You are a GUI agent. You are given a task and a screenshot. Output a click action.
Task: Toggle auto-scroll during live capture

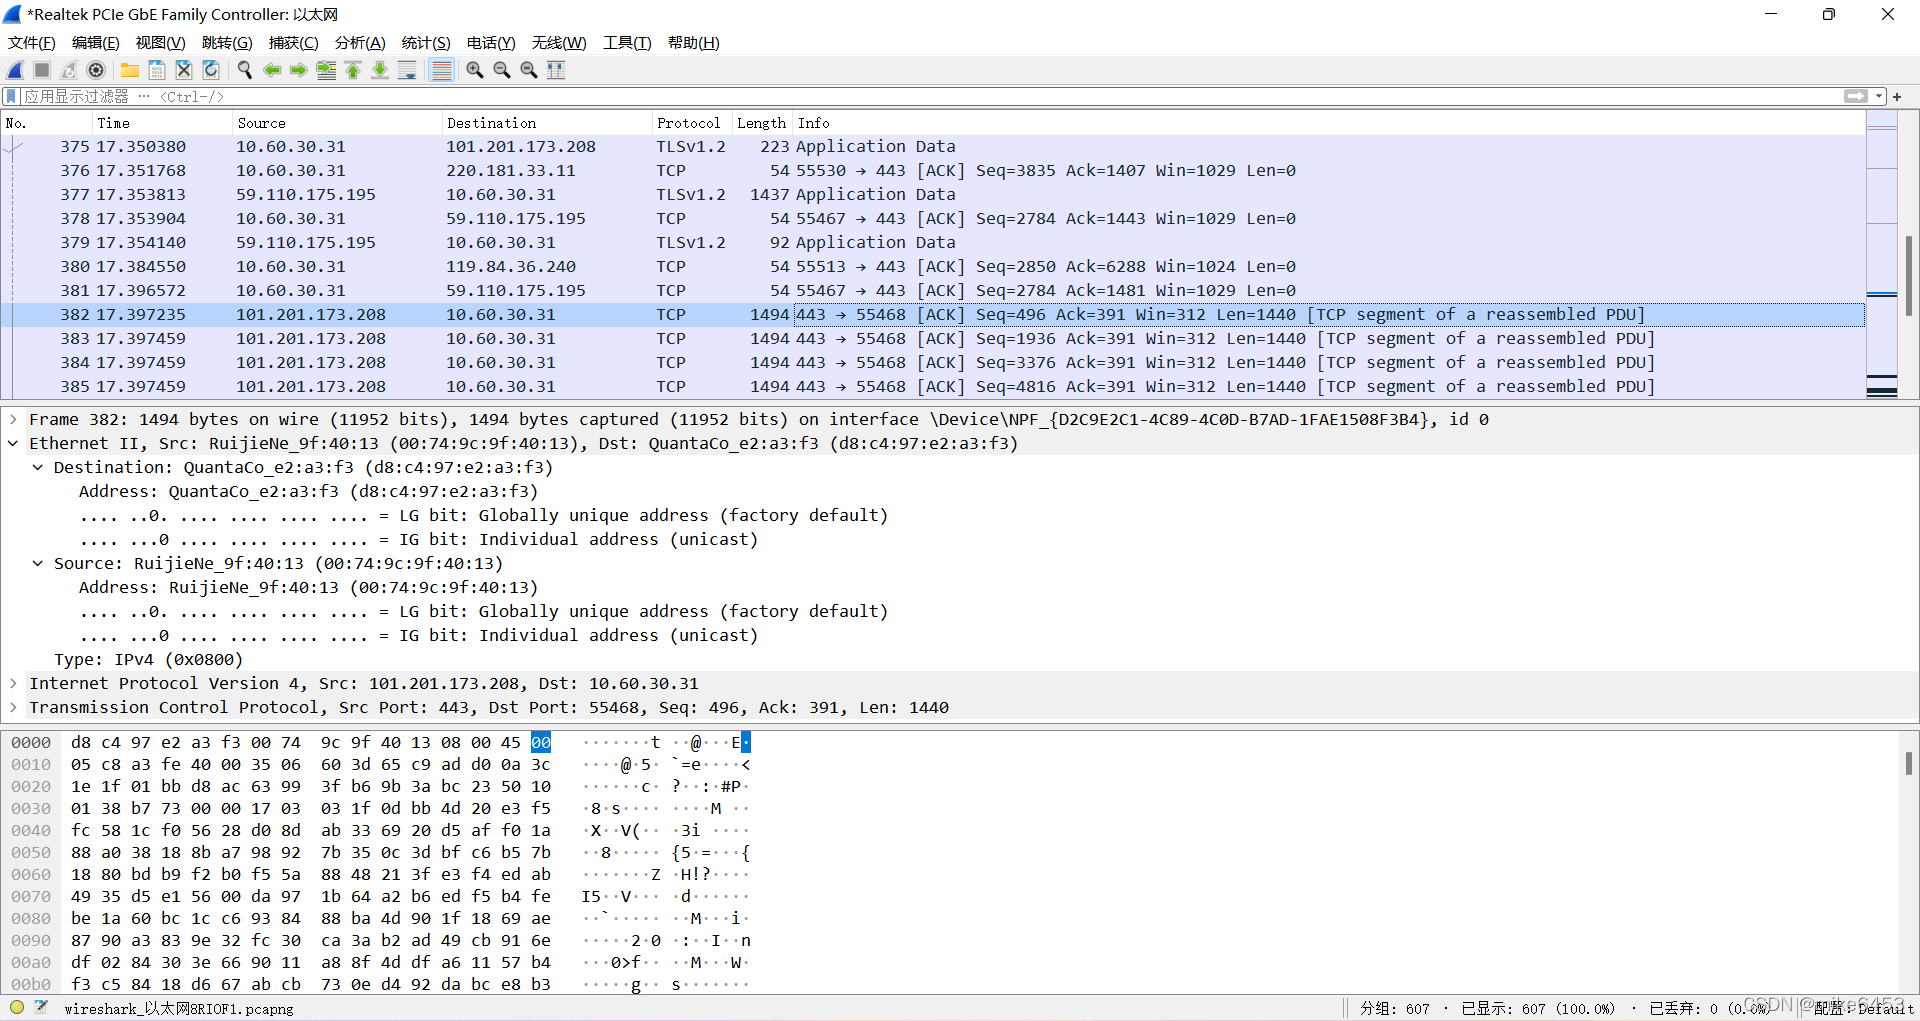407,70
